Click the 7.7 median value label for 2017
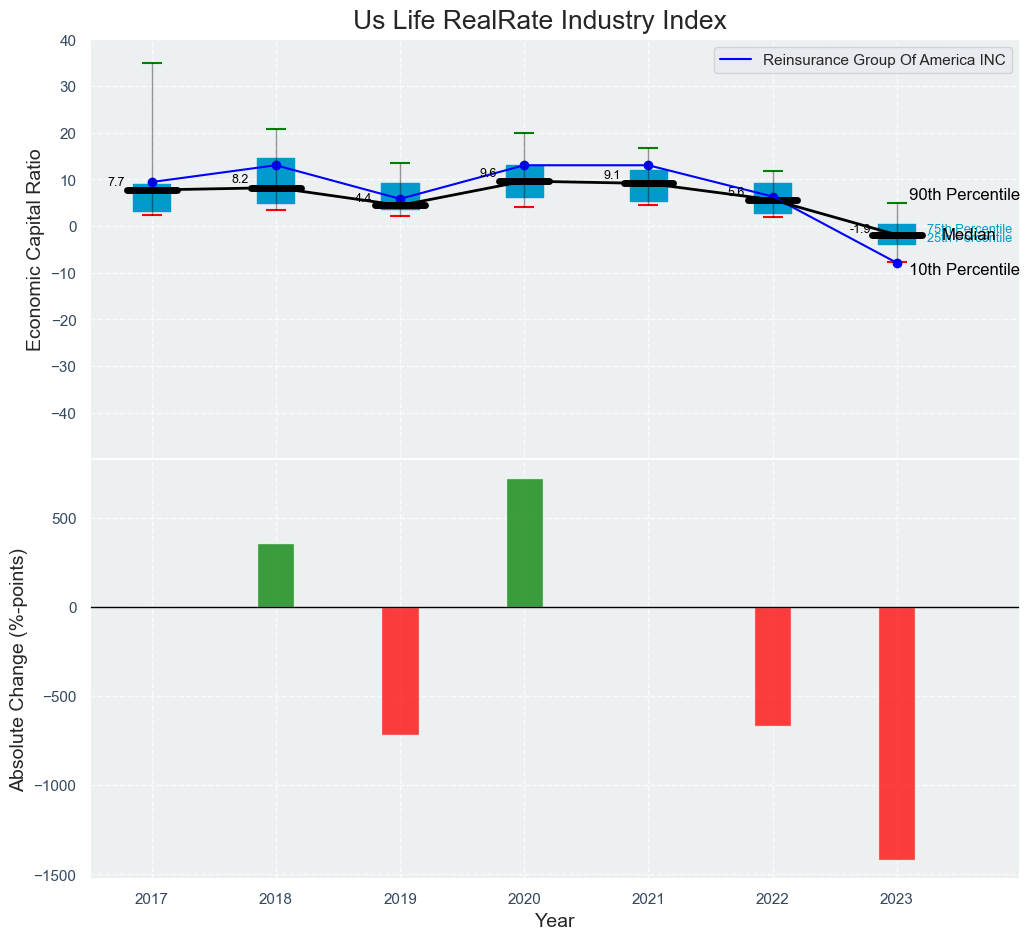Viewport: 1030px width, 940px height. [116, 182]
